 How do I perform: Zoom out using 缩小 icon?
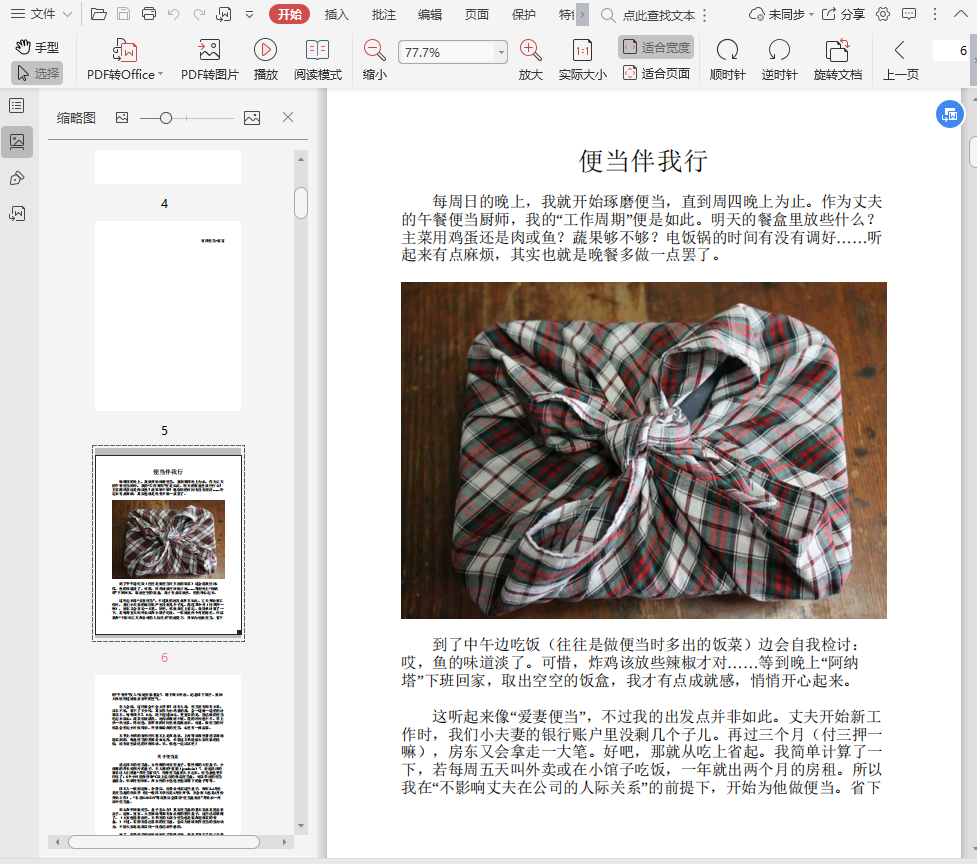[x=375, y=51]
